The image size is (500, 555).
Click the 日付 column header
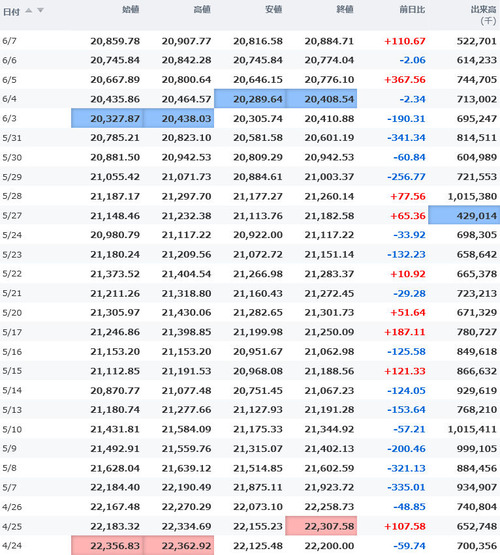point(11,12)
